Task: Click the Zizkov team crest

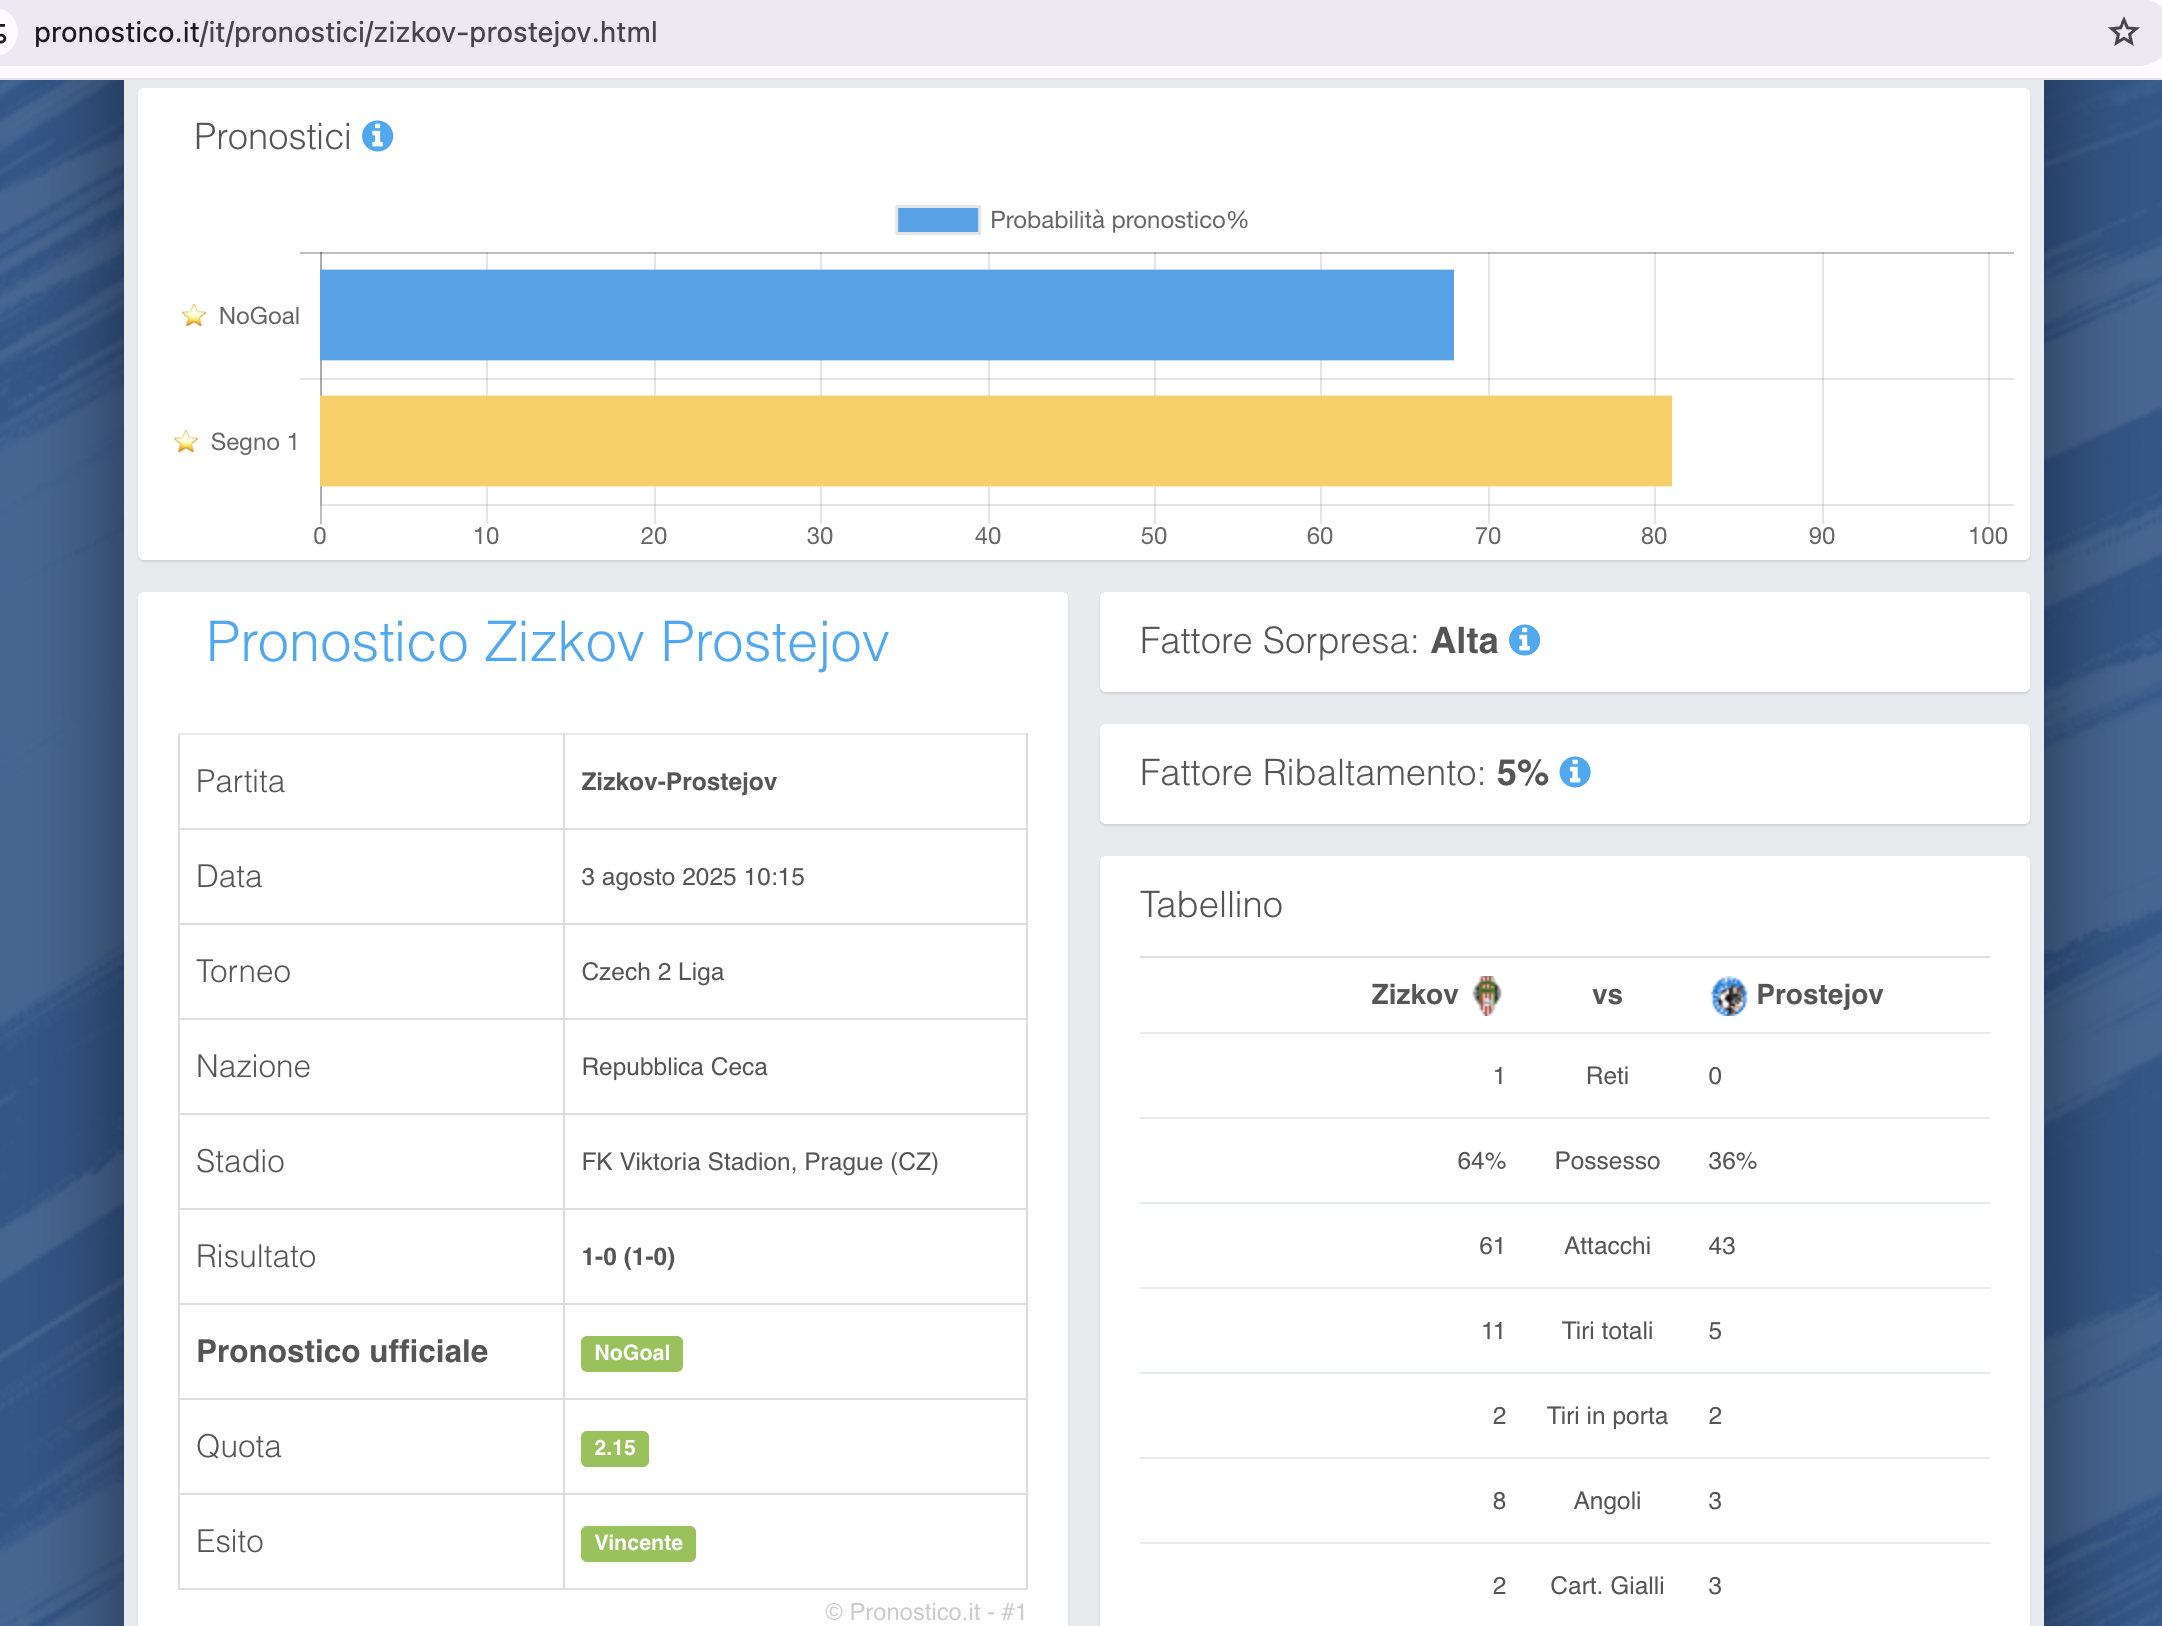Action: 1487,995
